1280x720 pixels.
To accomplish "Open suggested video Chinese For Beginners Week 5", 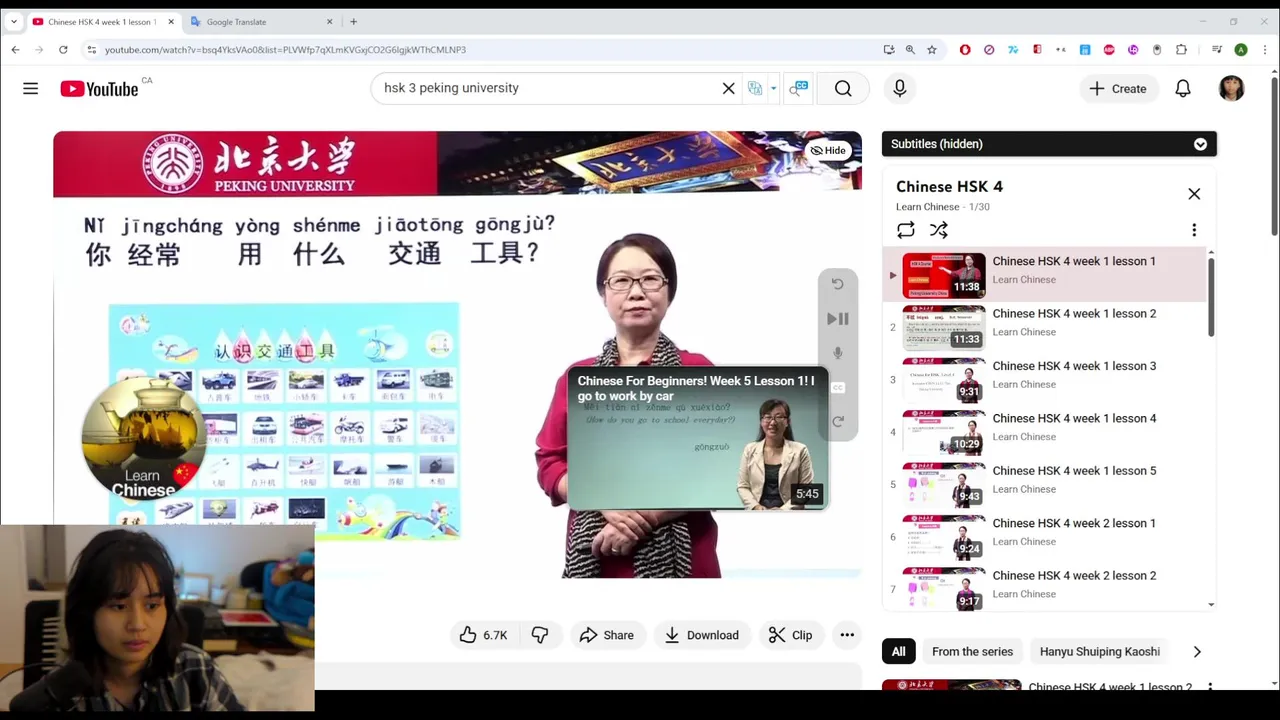I will click(698, 439).
